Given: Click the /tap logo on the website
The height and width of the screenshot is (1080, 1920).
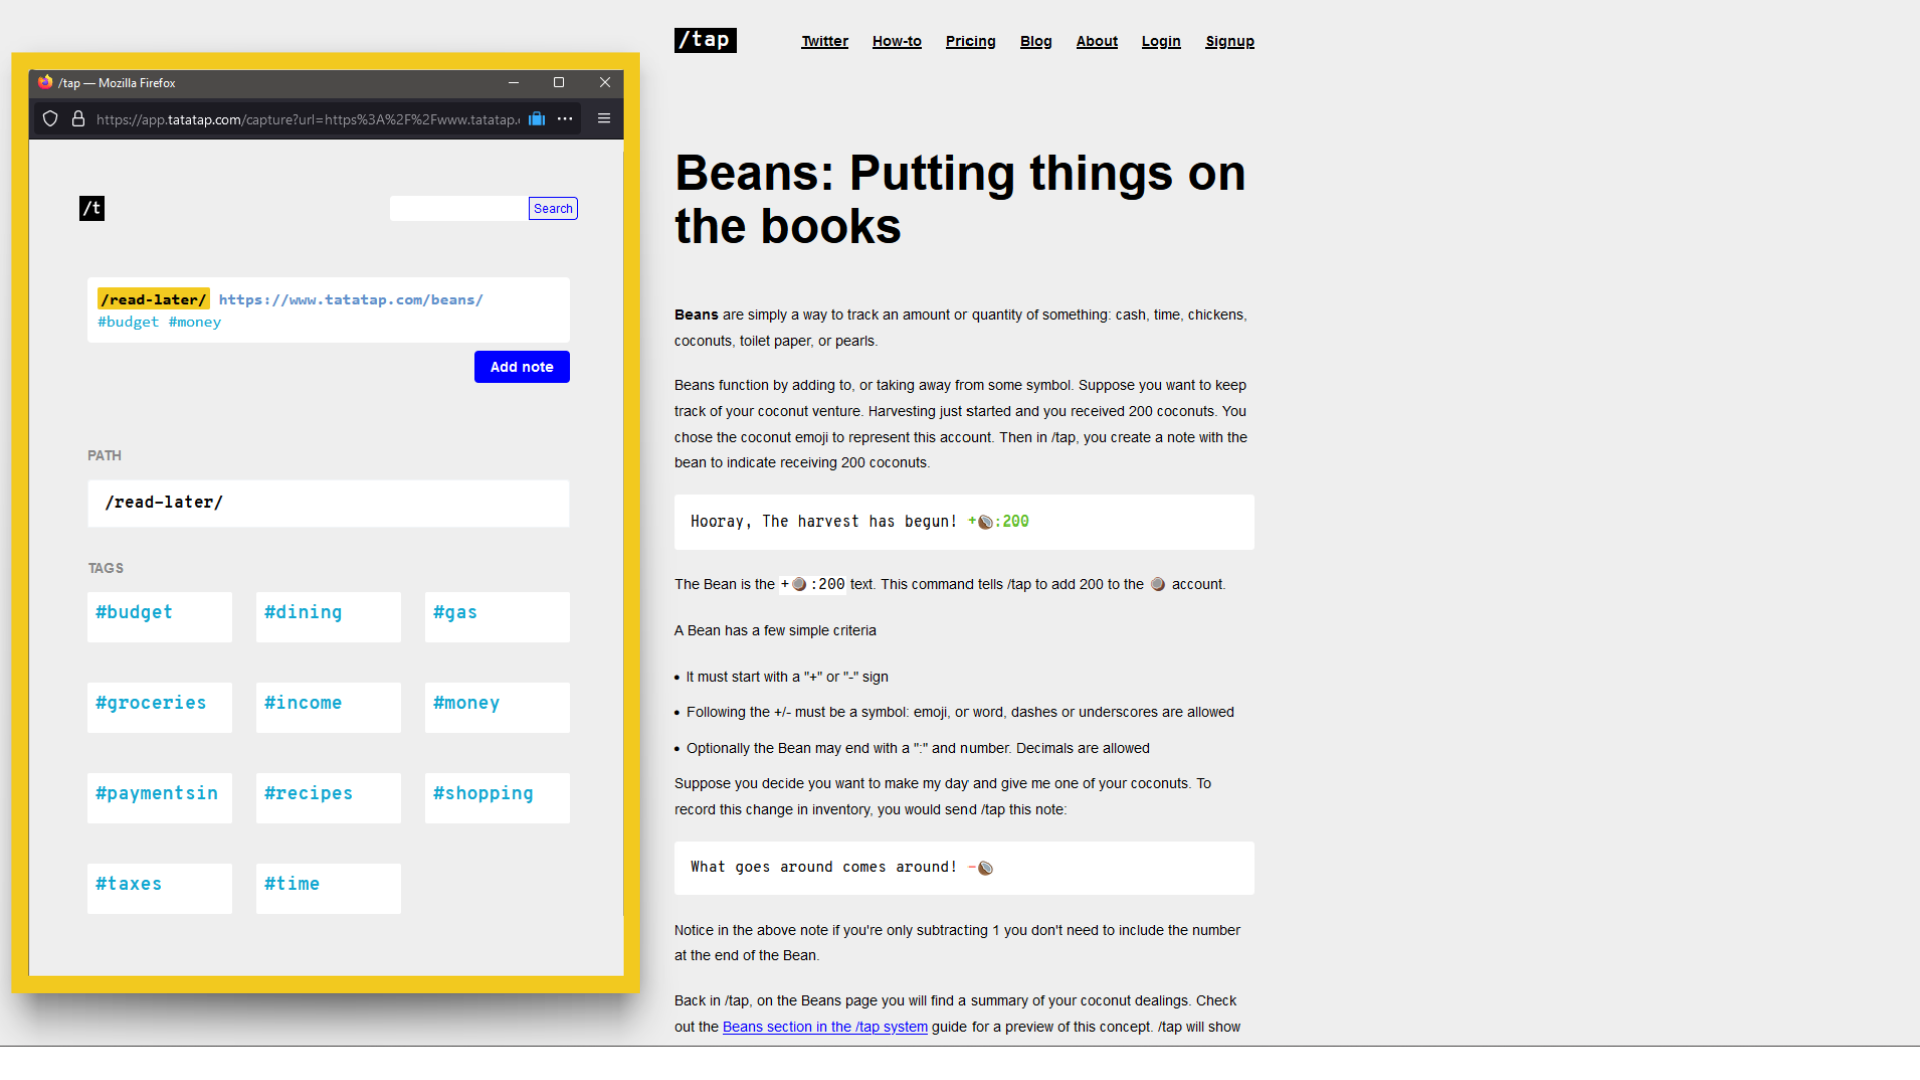Looking at the screenshot, I should coord(705,40).
